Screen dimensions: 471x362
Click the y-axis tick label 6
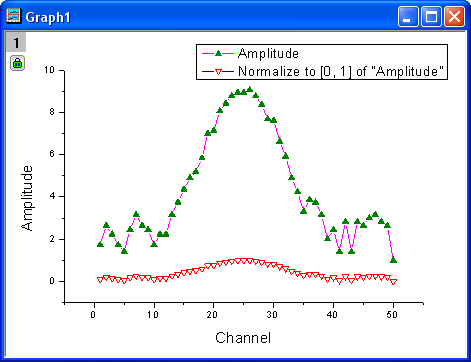pyautogui.click(x=52, y=154)
